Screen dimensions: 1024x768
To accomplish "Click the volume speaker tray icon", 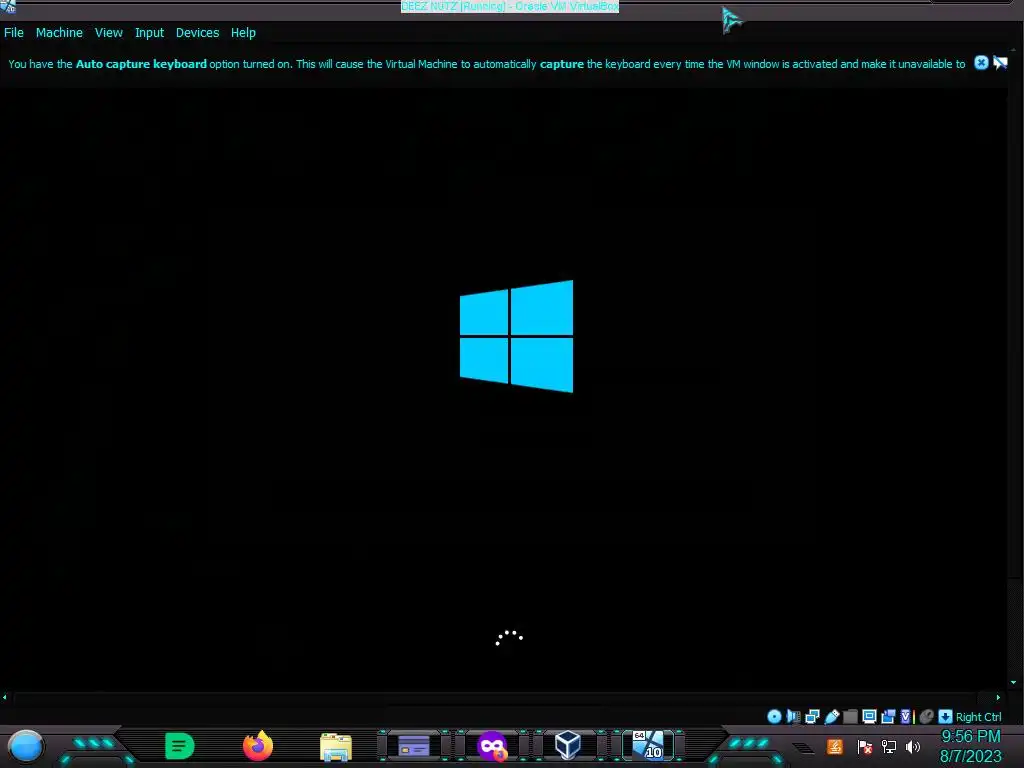I will coord(913,746).
